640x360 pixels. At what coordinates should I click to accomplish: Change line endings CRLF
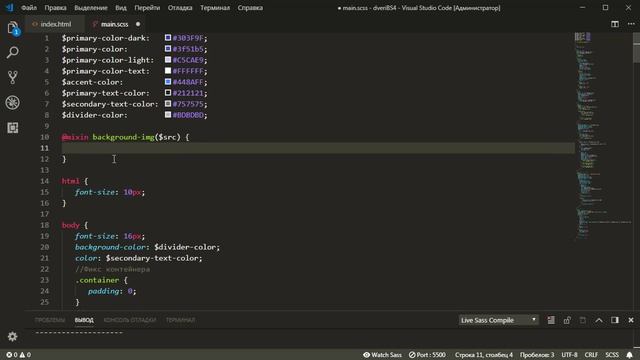[x=591, y=355]
